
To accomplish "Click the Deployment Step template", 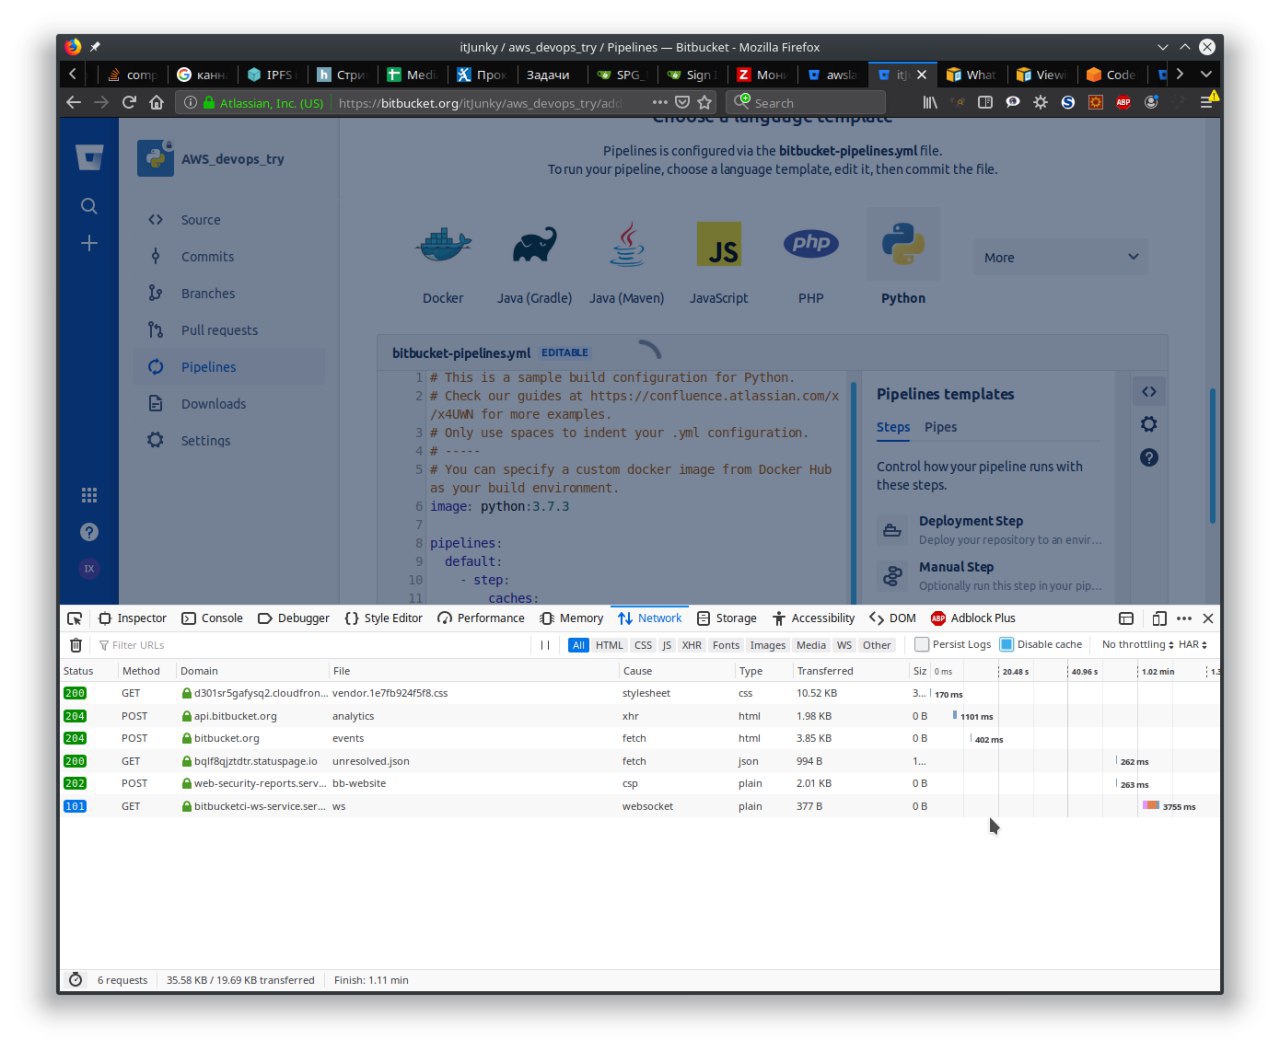I will click(990, 530).
